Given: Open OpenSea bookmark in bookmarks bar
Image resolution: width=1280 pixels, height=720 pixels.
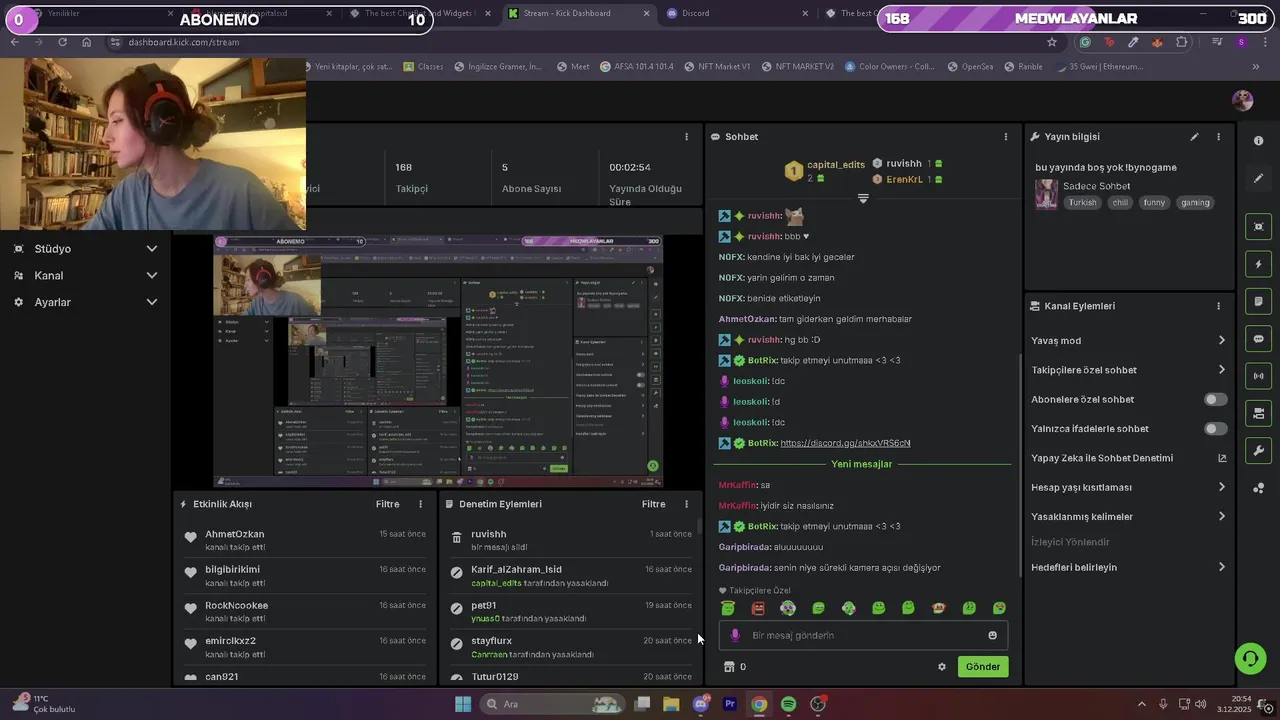Looking at the screenshot, I should pyautogui.click(x=970, y=67).
